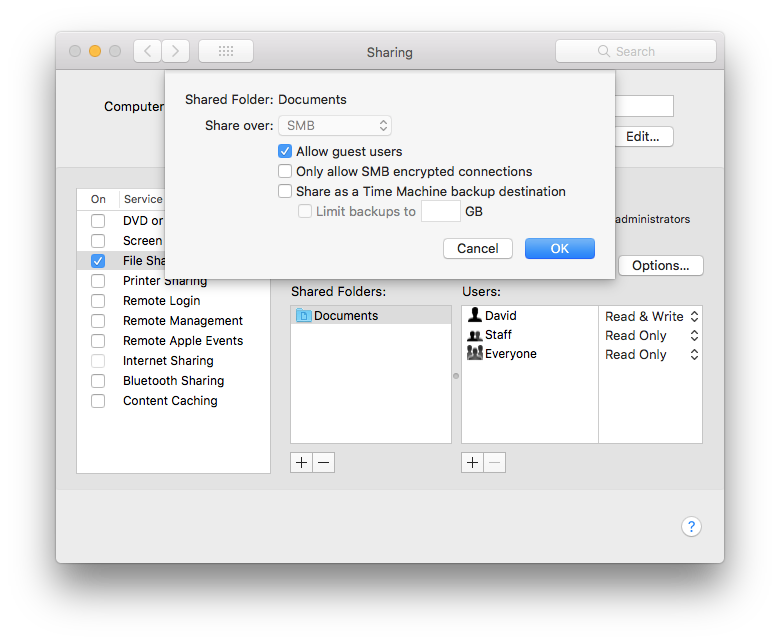Toggle the Internet Sharing checkbox

point(98,361)
